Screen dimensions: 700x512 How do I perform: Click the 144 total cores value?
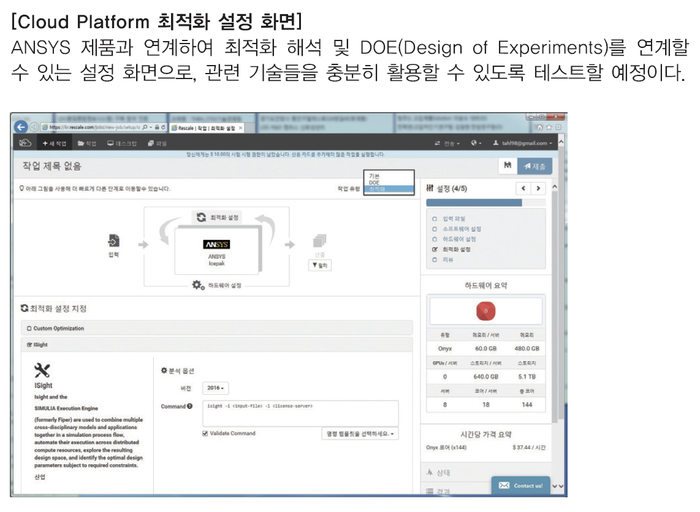pyautogui.click(x=527, y=405)
